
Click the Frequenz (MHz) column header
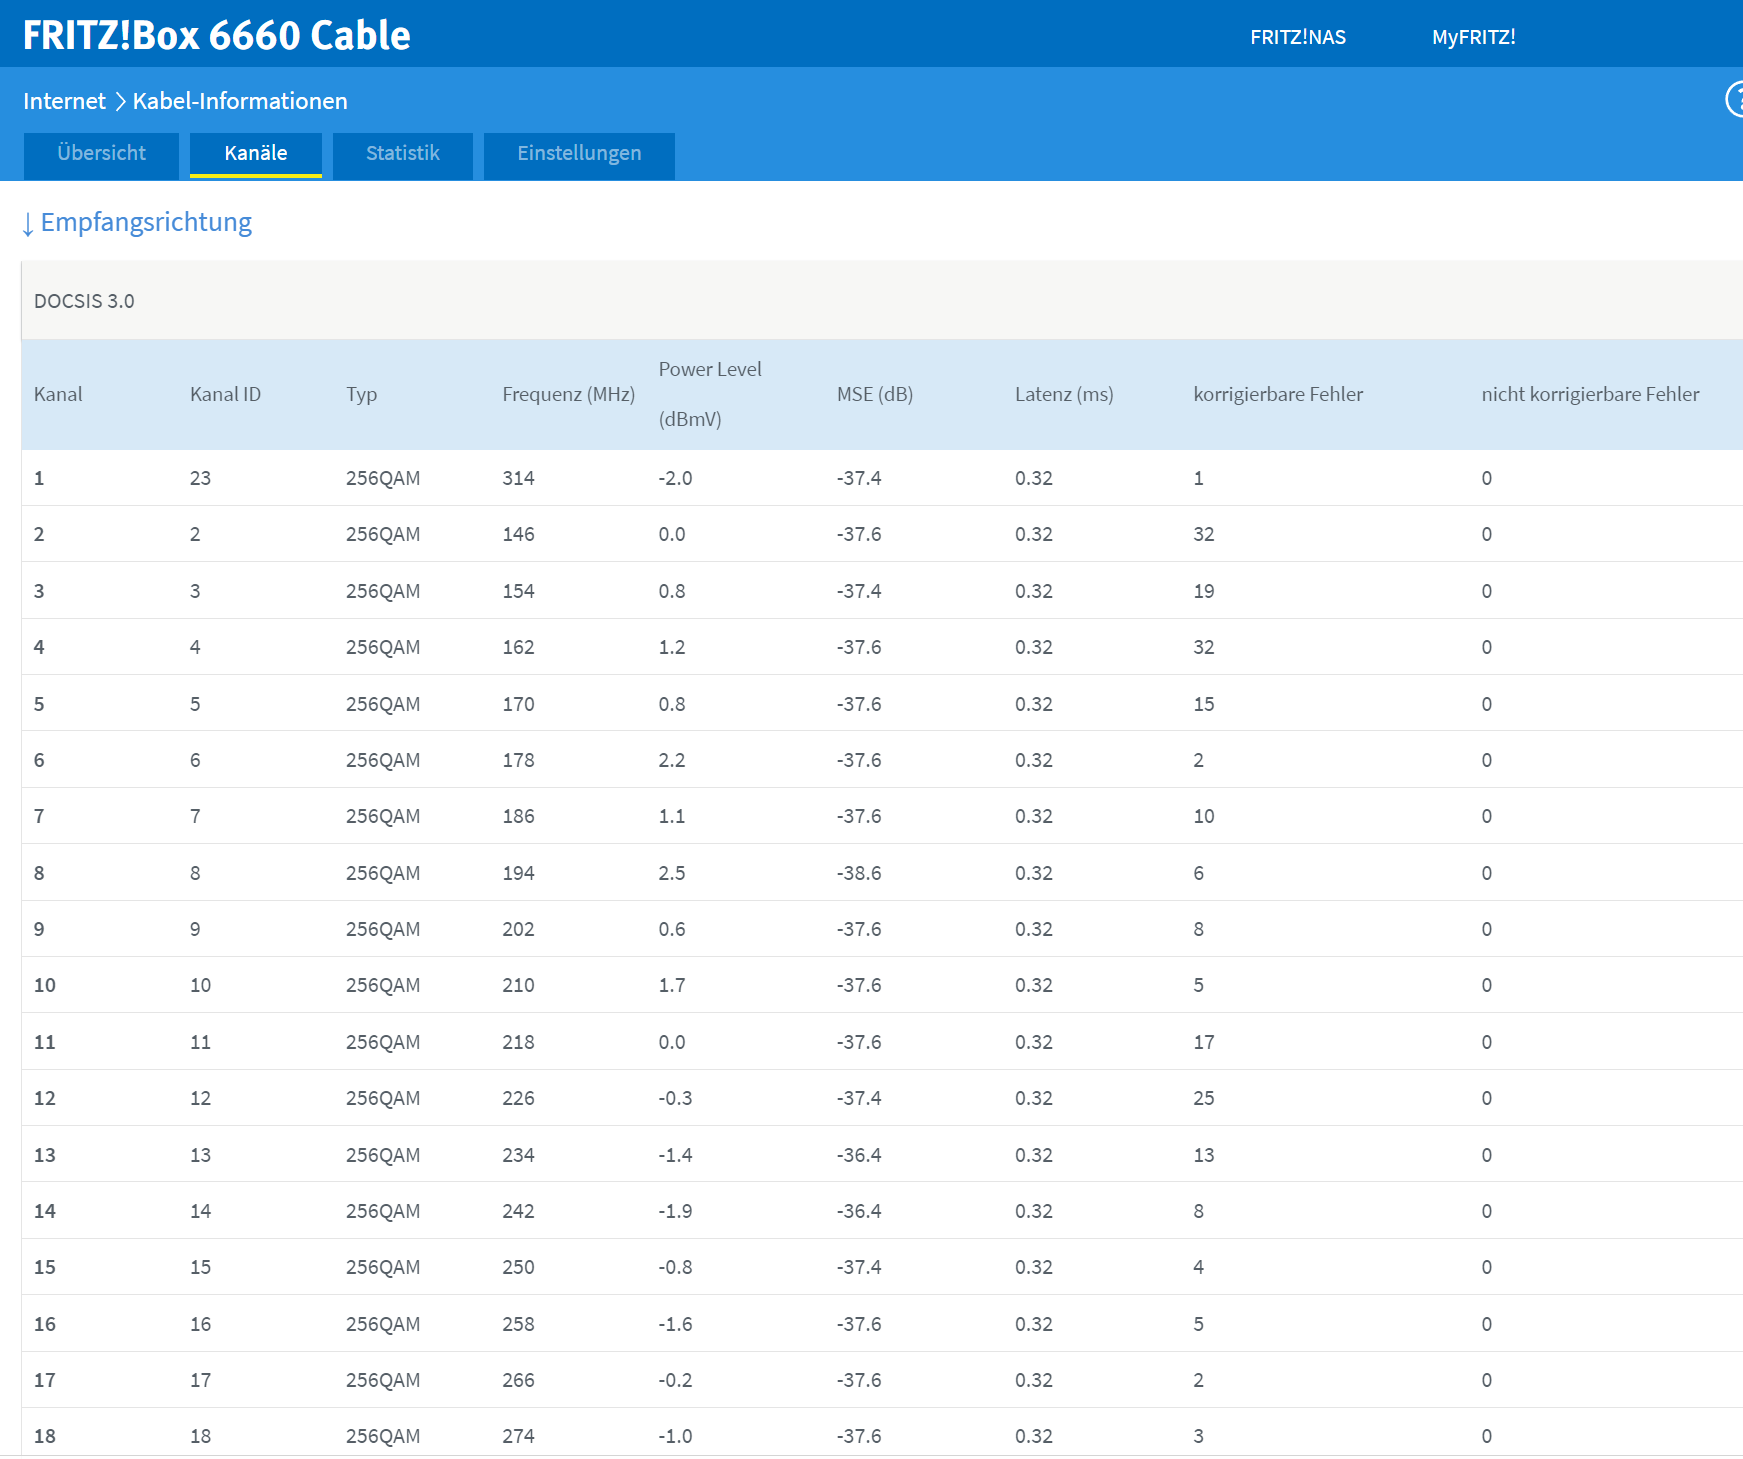click(x=569, y=394)
